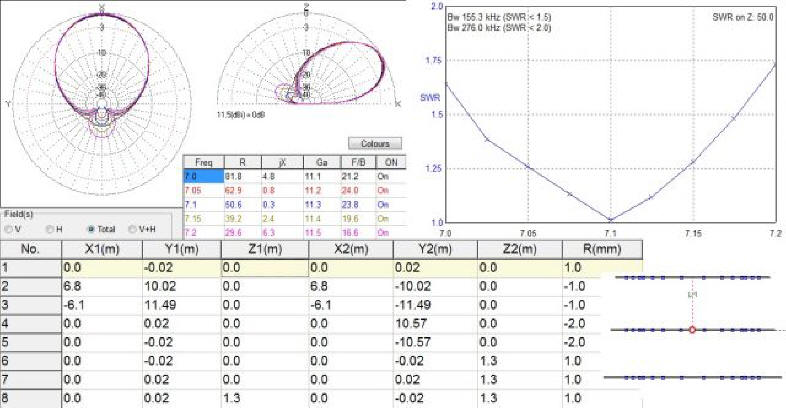The image size is (786, 408).
Task: Click the Ga column header
Action: coord(322,162)
